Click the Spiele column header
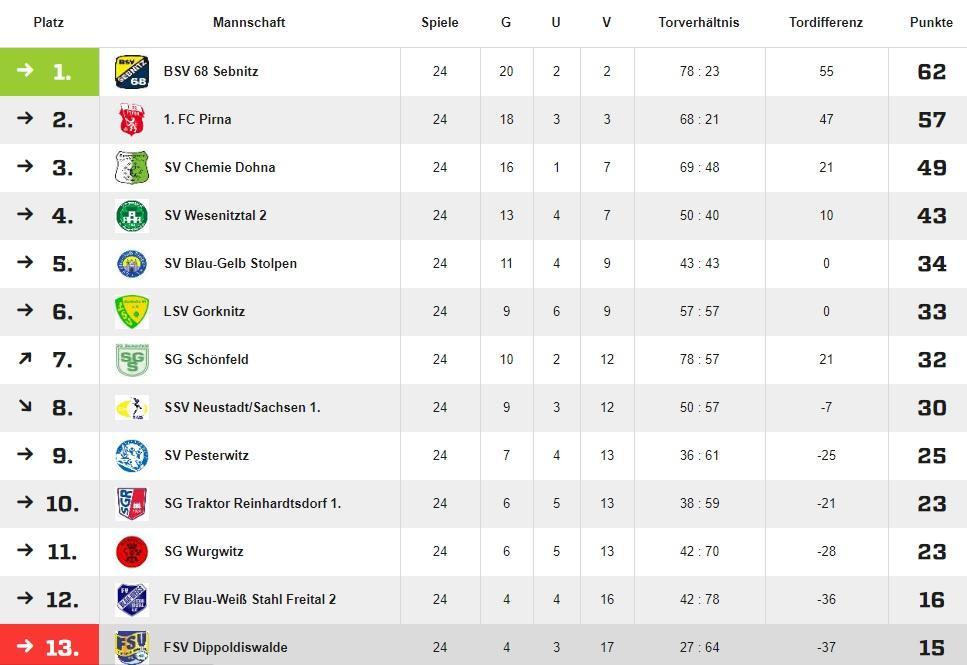Viewport: 967px width, 665px height. pos(440,22)
